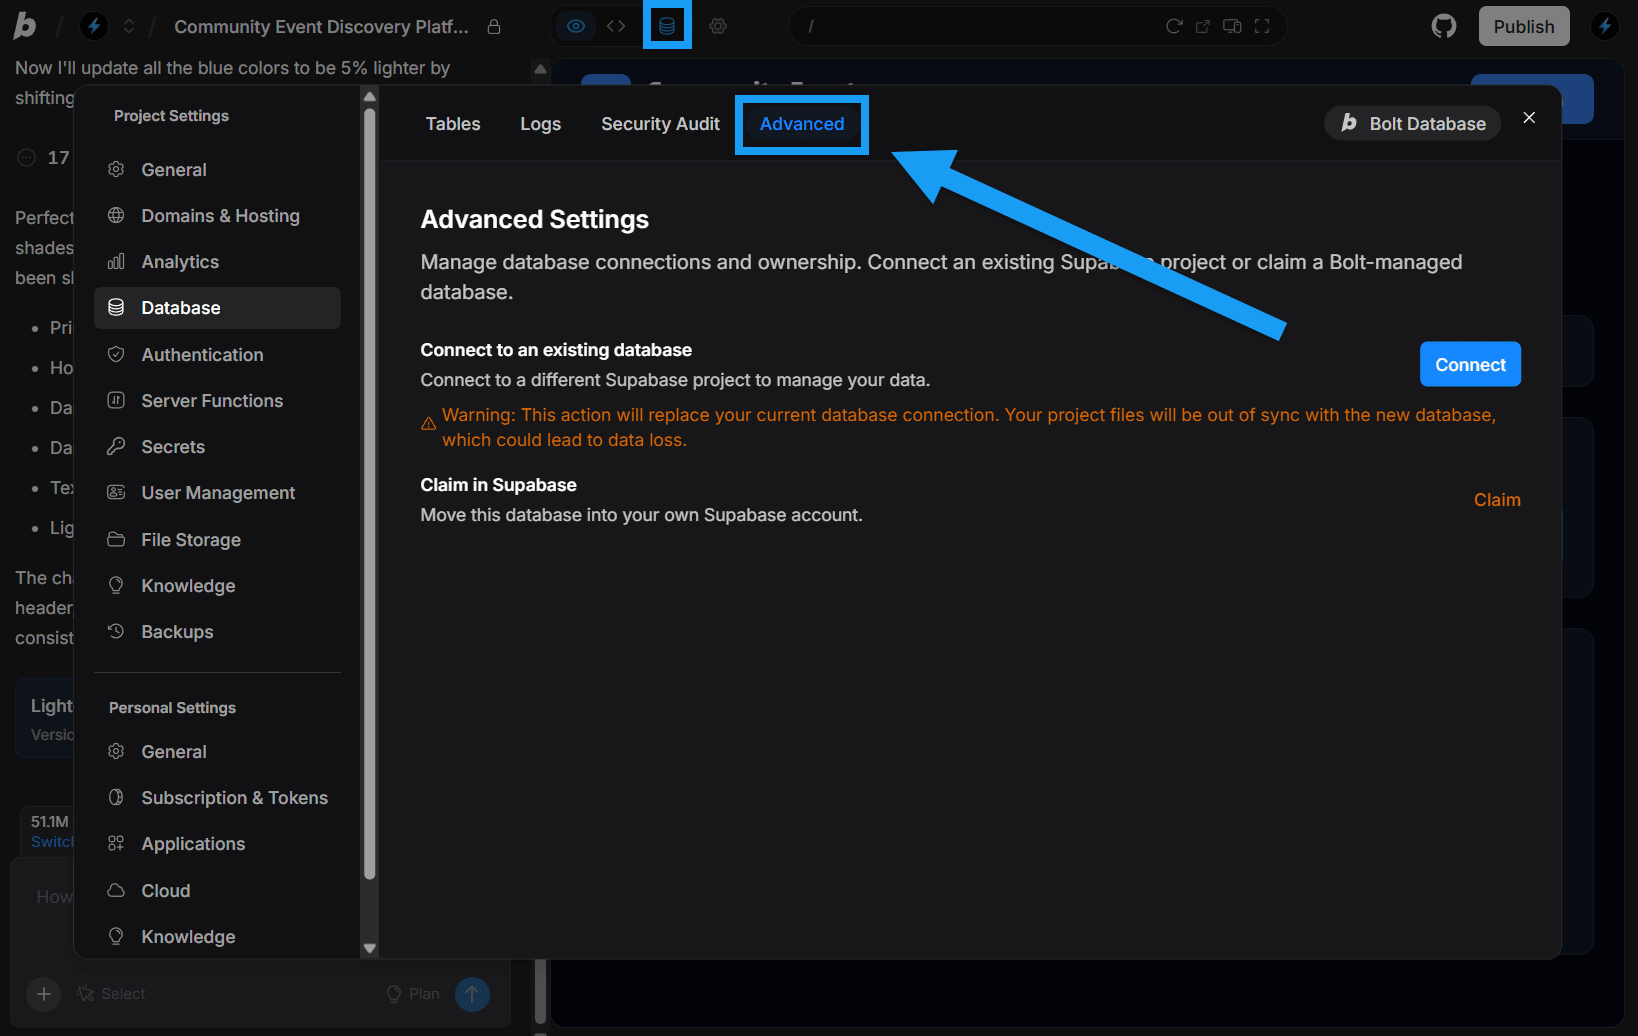Open the Database panel from the top toolbar
1638x1036 pixels.
coord(667,25)
